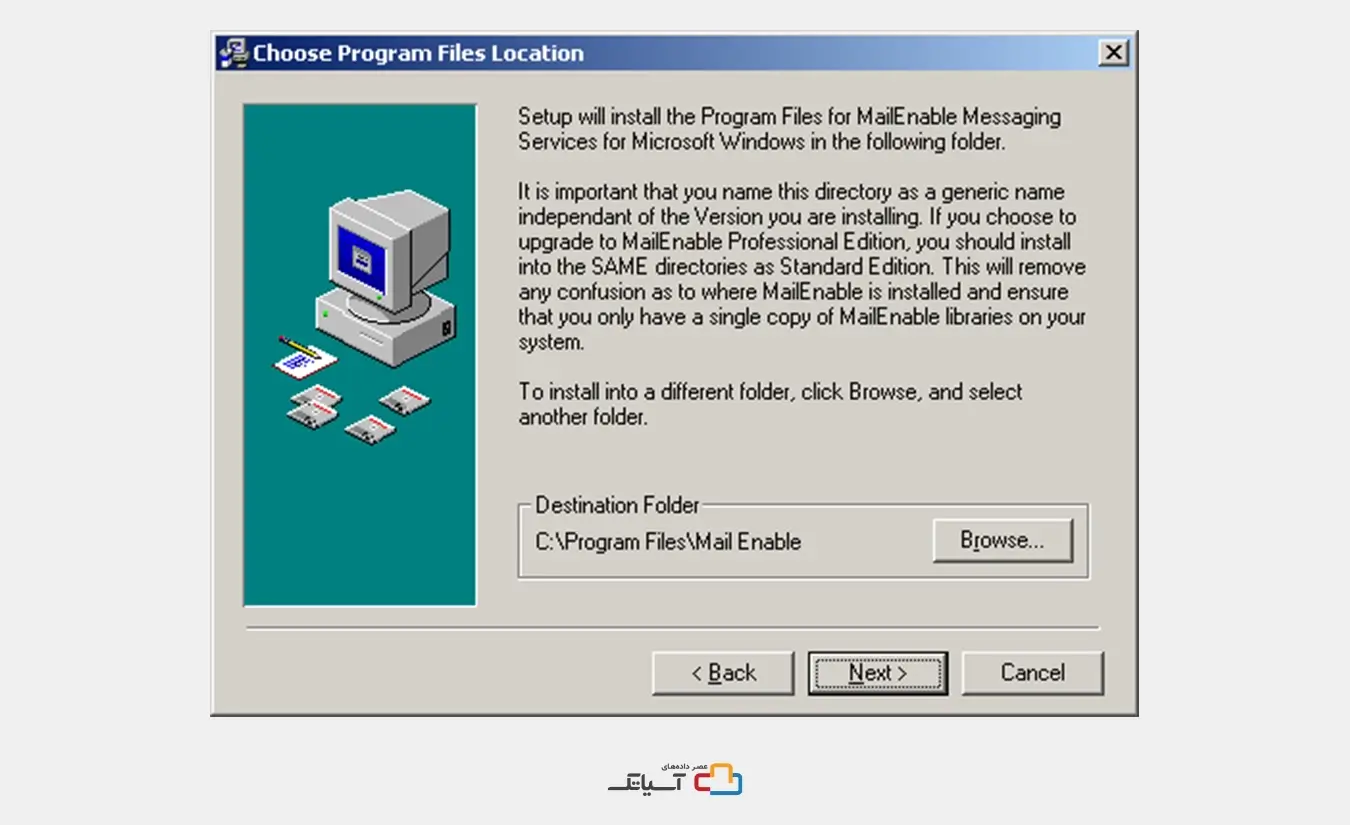Click the lowest floppy disk in the graphic
This screenshot has height=825, width=1350.
coord(369,429)
